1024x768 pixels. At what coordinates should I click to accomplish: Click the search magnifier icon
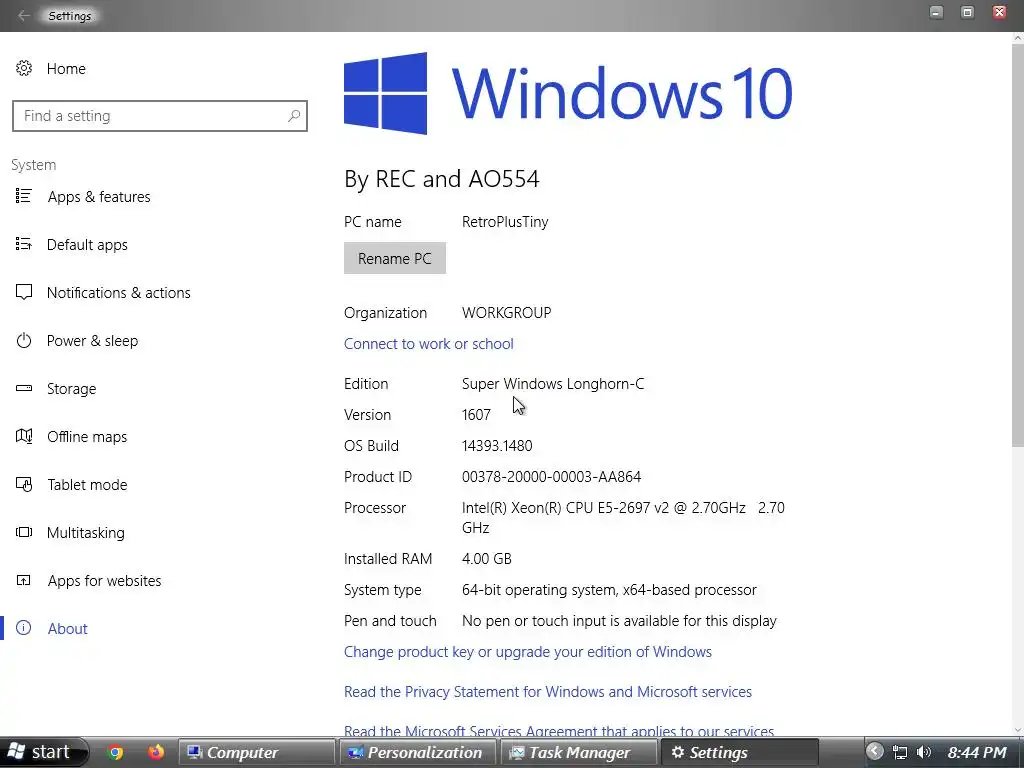pyautogui.click(x=294, y=116)
